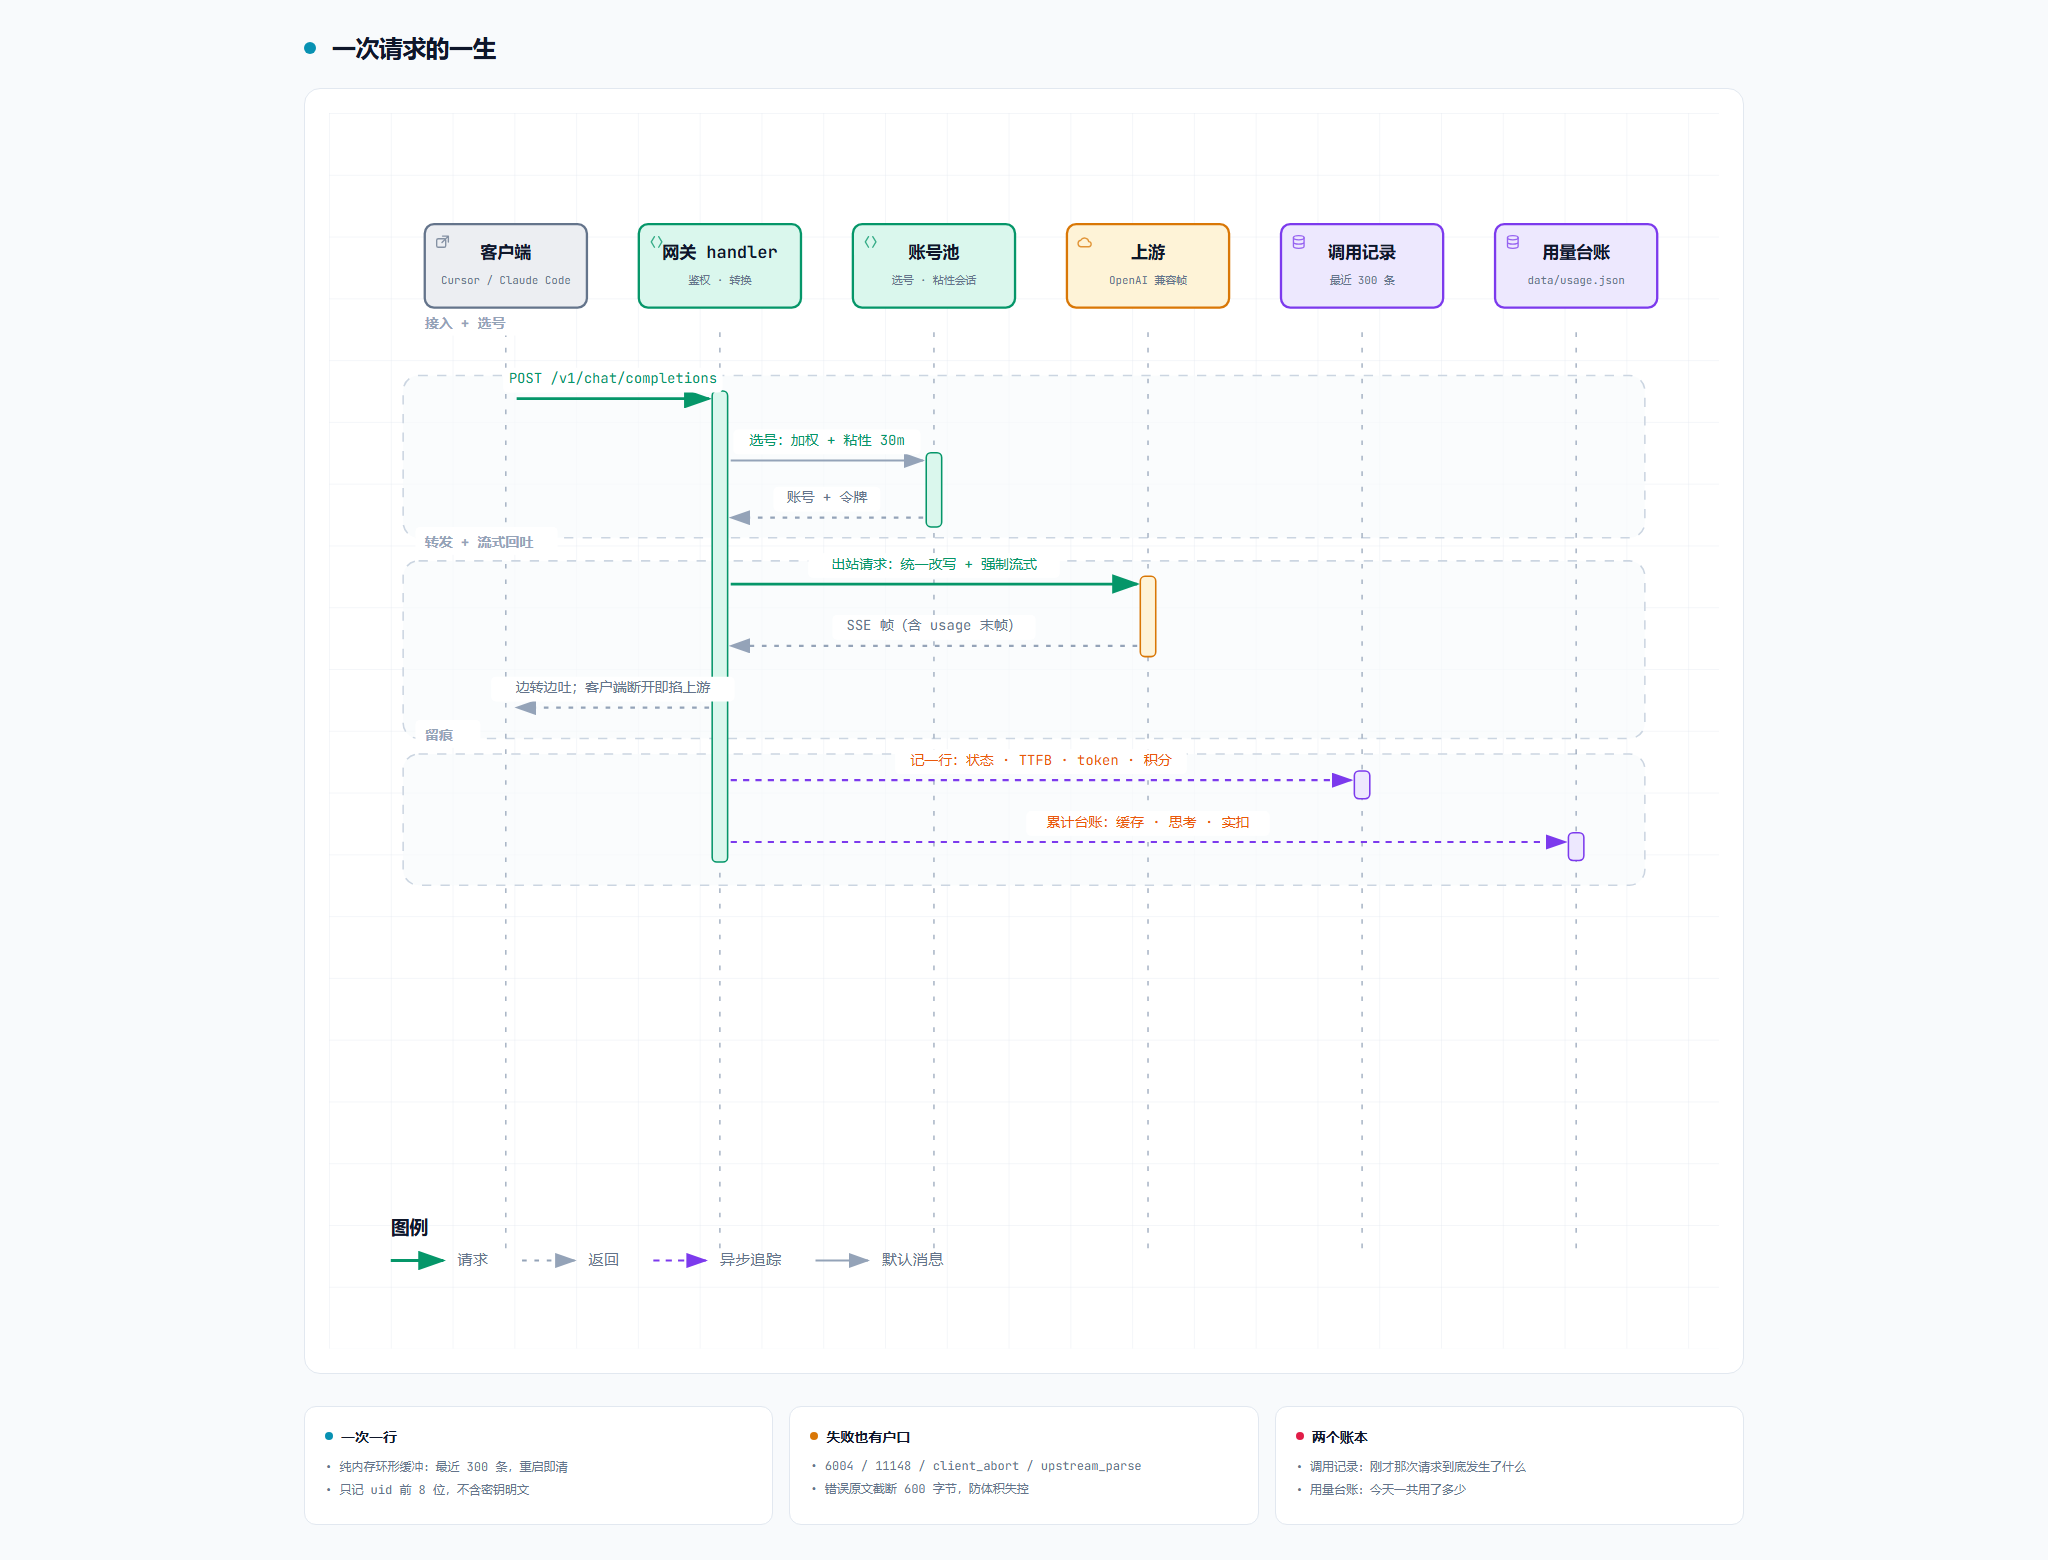Image resolution: width=2048 pixels, height=1560 pixels.
Task: Click the 累计台账 message label
Action: (x=1148, y=822)
